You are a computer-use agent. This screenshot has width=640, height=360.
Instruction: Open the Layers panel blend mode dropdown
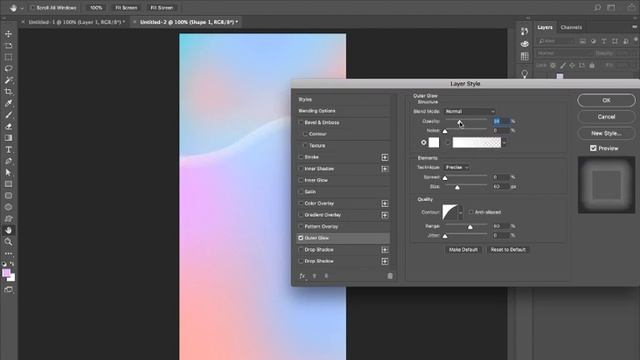(x=565, y=53)
